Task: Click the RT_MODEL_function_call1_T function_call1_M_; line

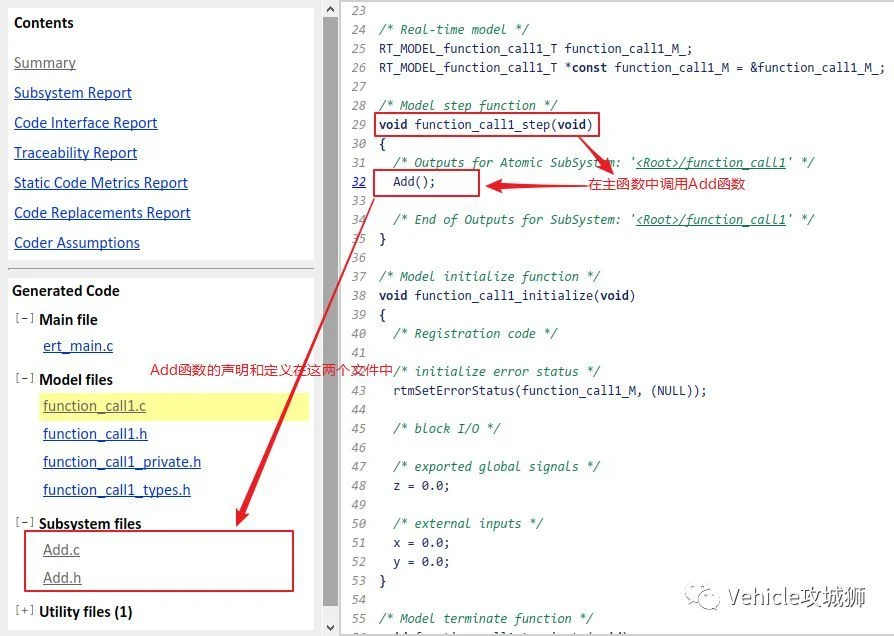Action: click(x=535, y=48)
